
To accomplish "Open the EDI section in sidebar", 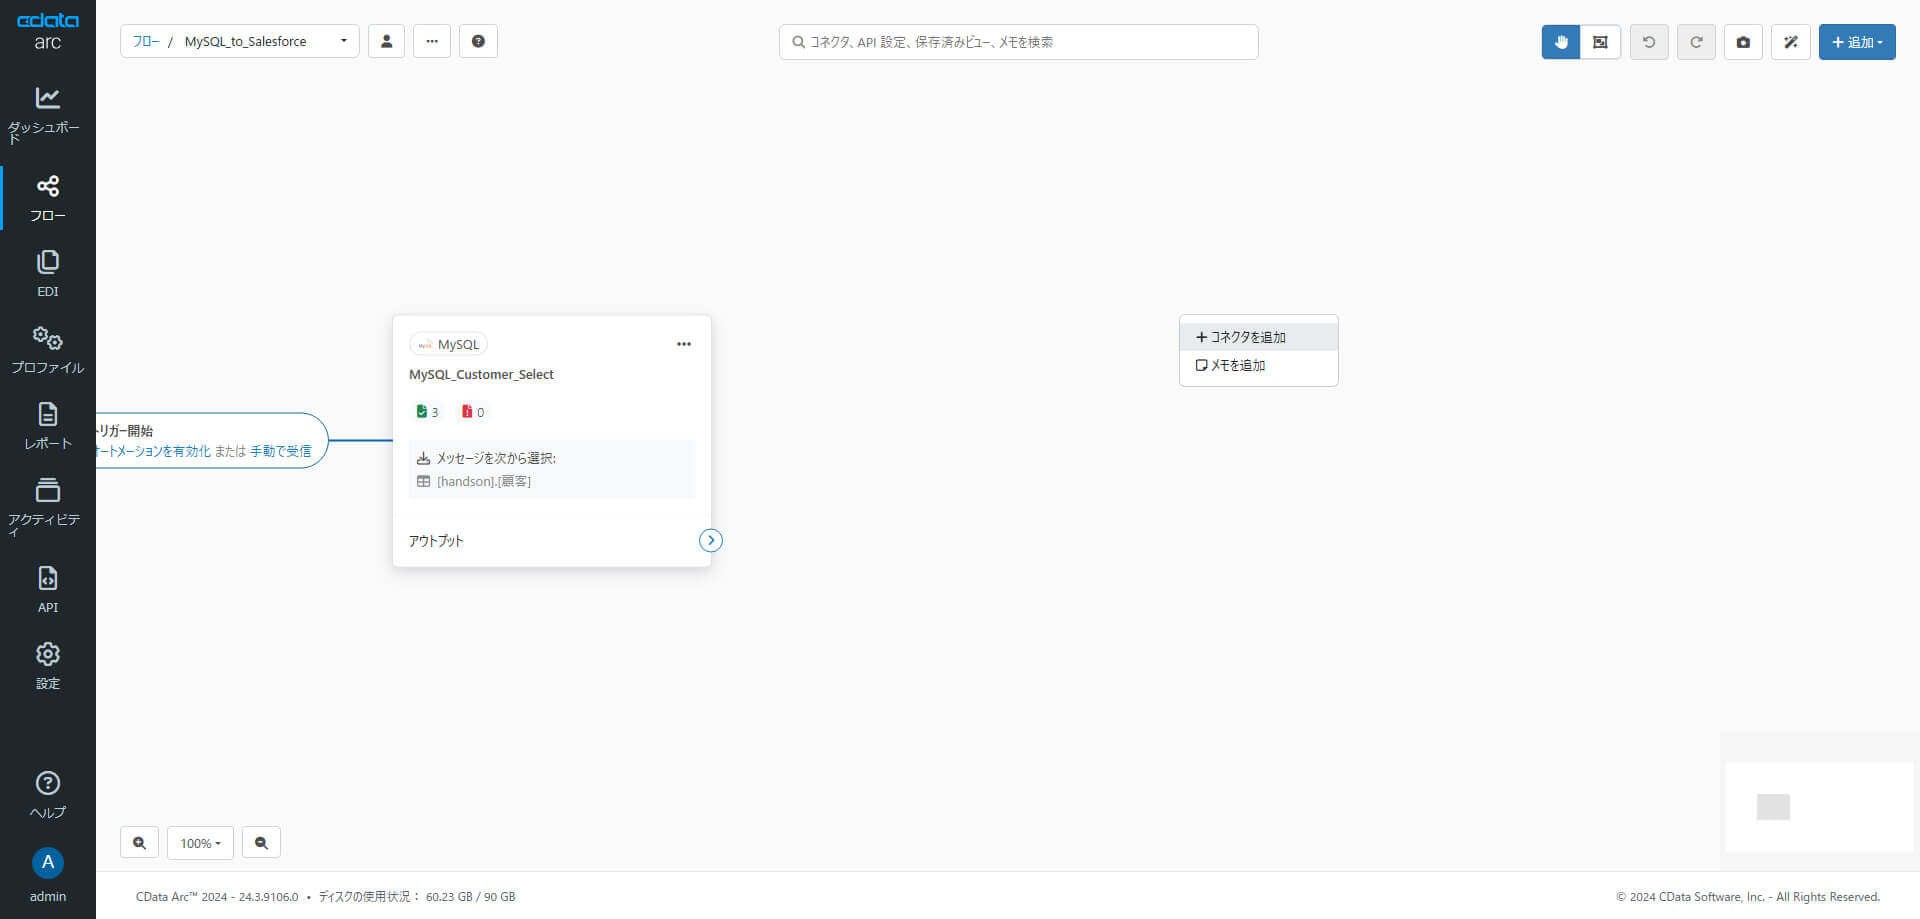I will [x=47, y=274].
